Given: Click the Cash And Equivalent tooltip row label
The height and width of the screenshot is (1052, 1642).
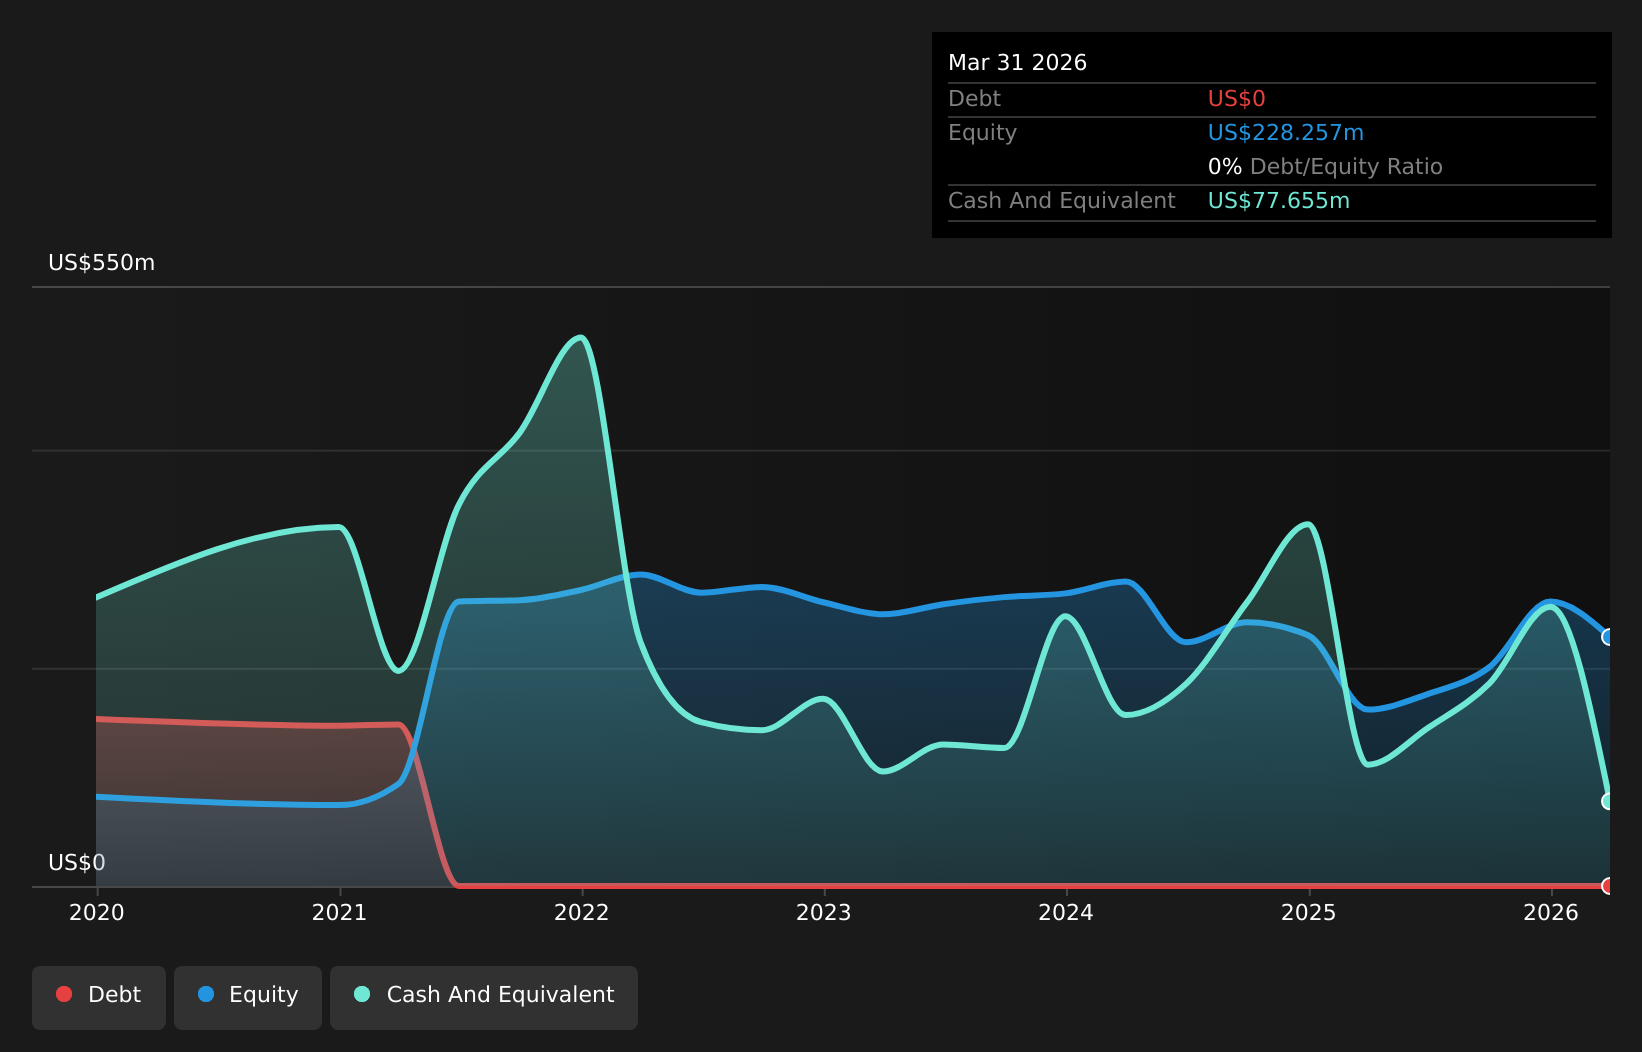Looking at the screenshot, I should pyautogui.click(x=1062, y=201).
